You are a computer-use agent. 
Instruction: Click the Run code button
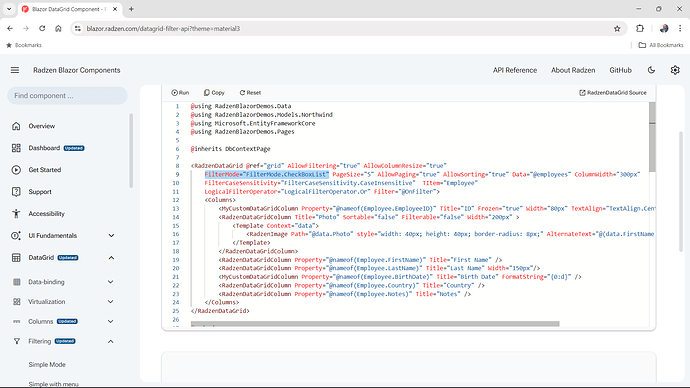pyautogui.click(x=180, y=93)
